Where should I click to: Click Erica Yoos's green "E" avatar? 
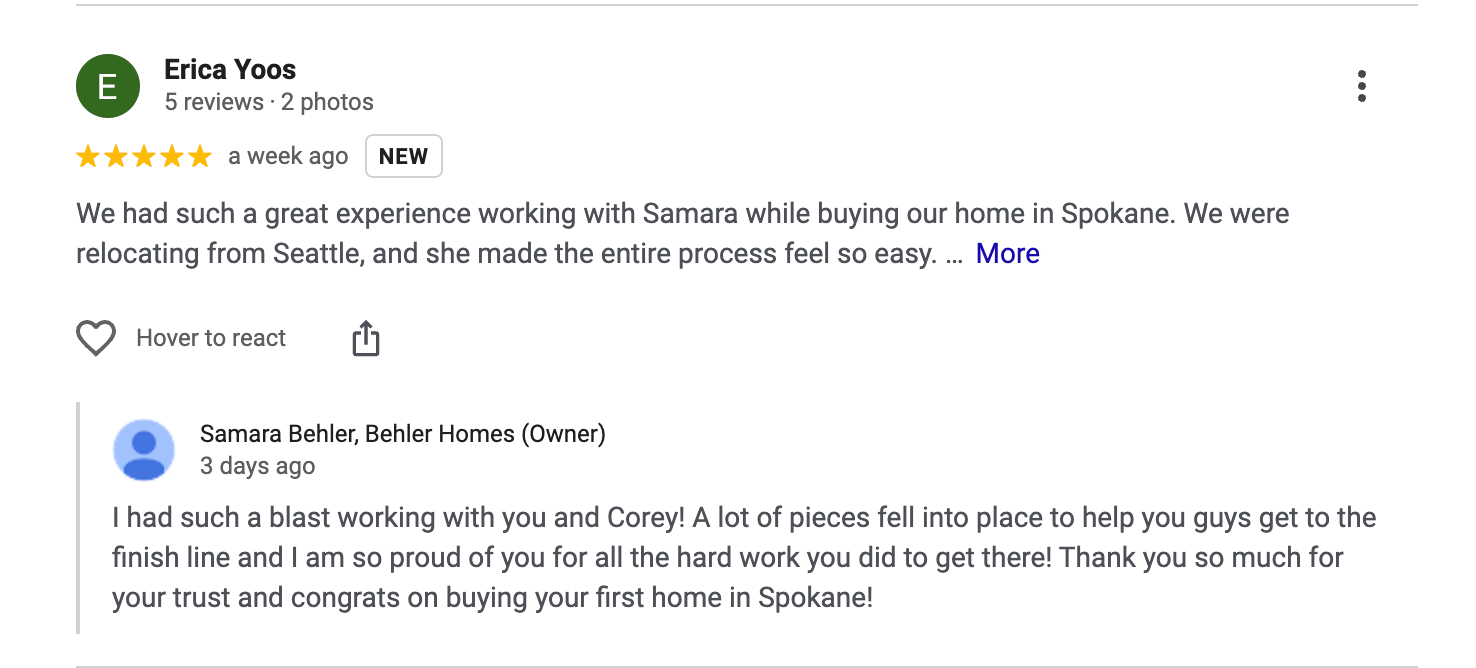coord(107,86)
